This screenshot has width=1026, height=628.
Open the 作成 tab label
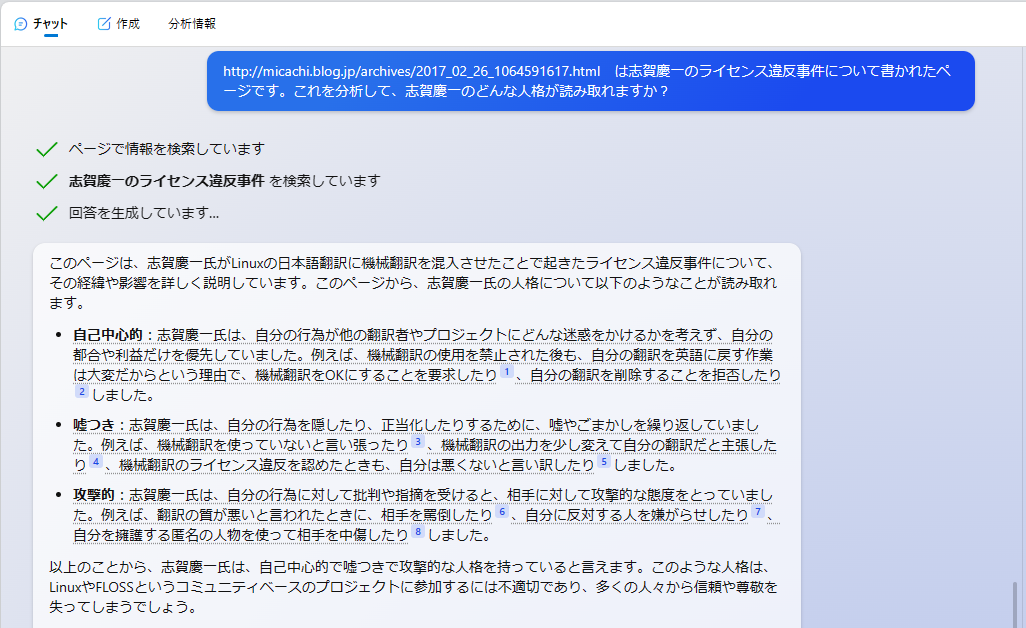click(128, 24)
